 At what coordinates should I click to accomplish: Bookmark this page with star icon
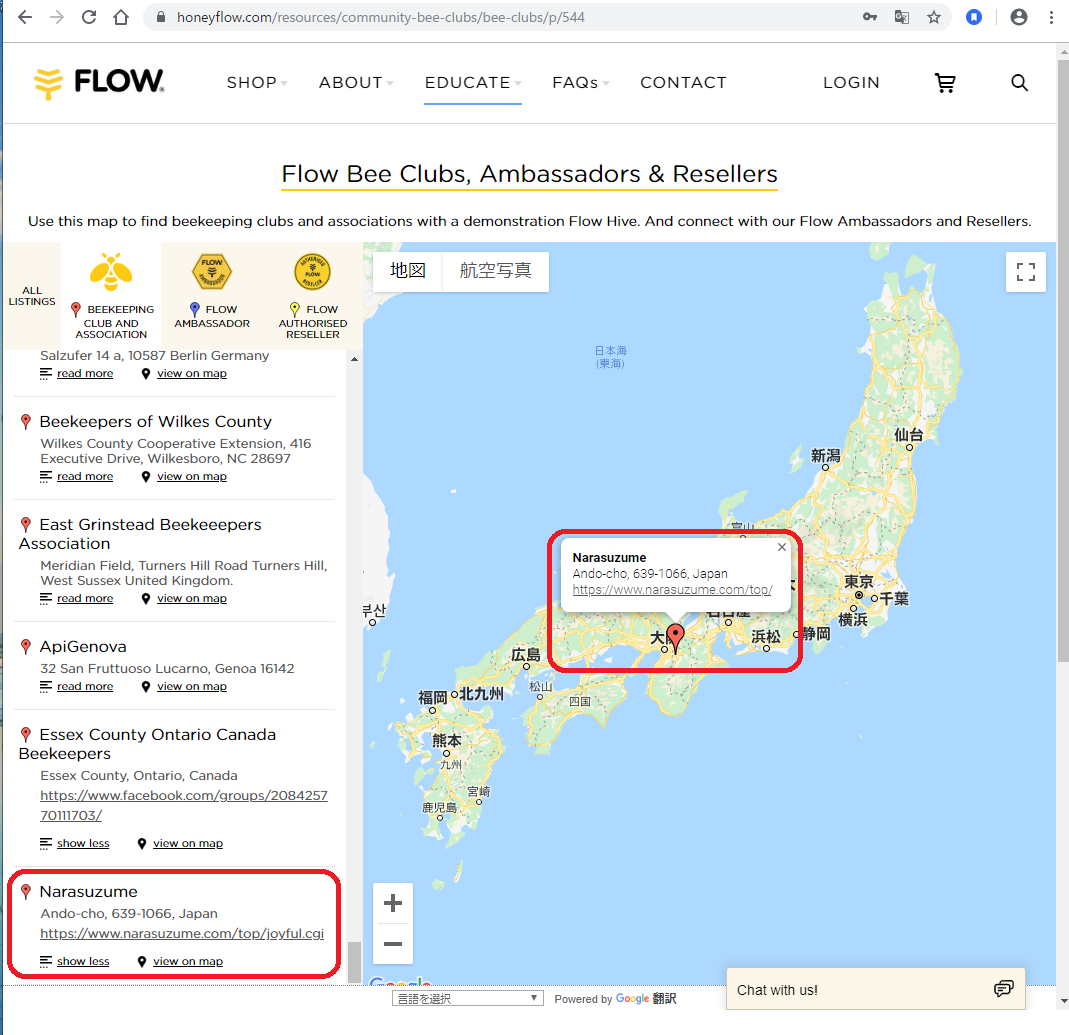pos(934,17)
